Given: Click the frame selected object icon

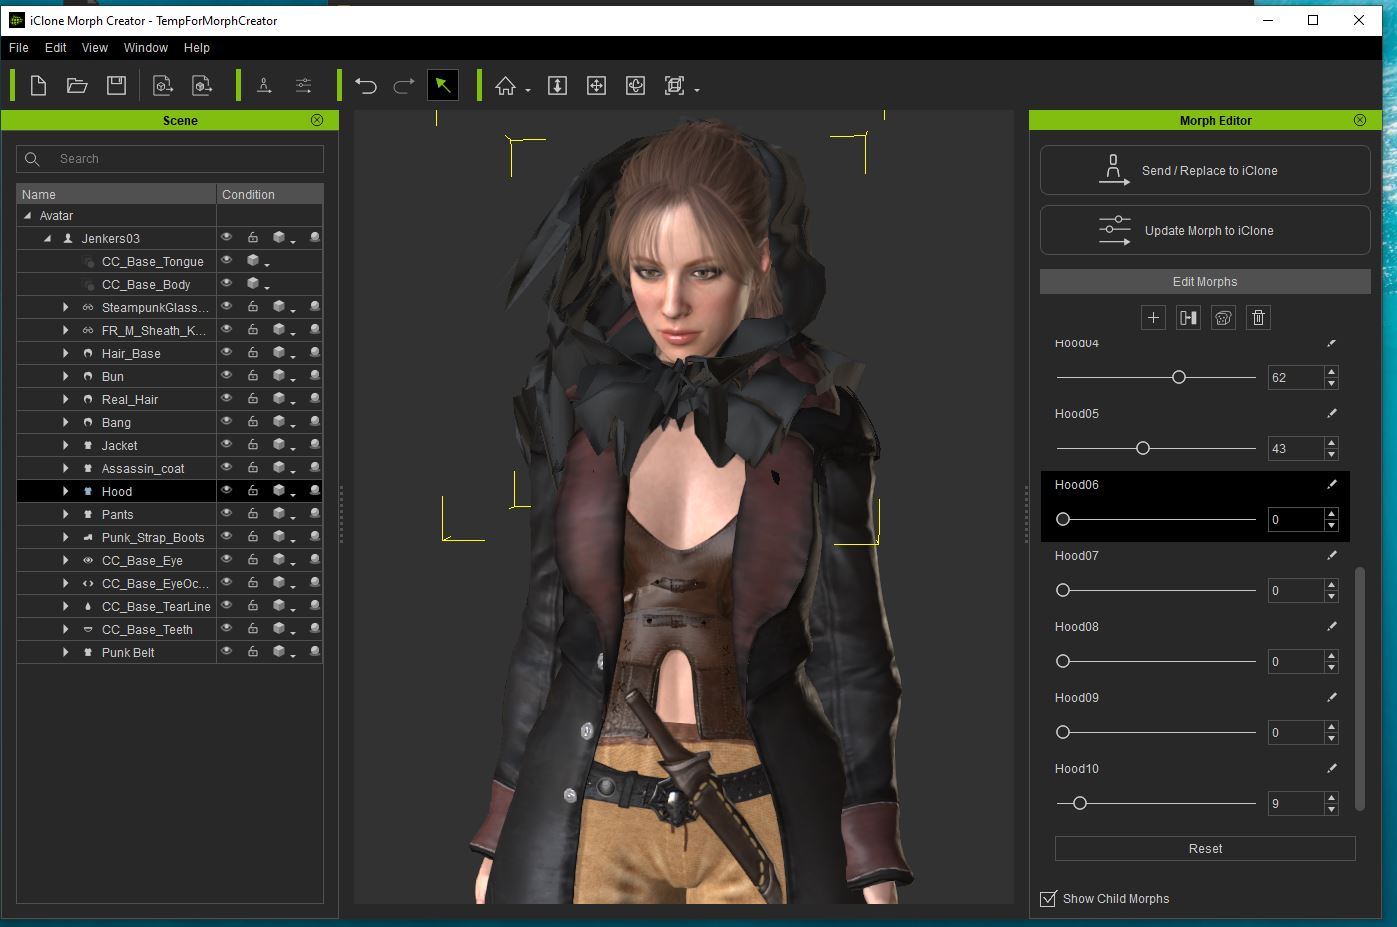Looking at the screenshot, I should pos(675,86).
